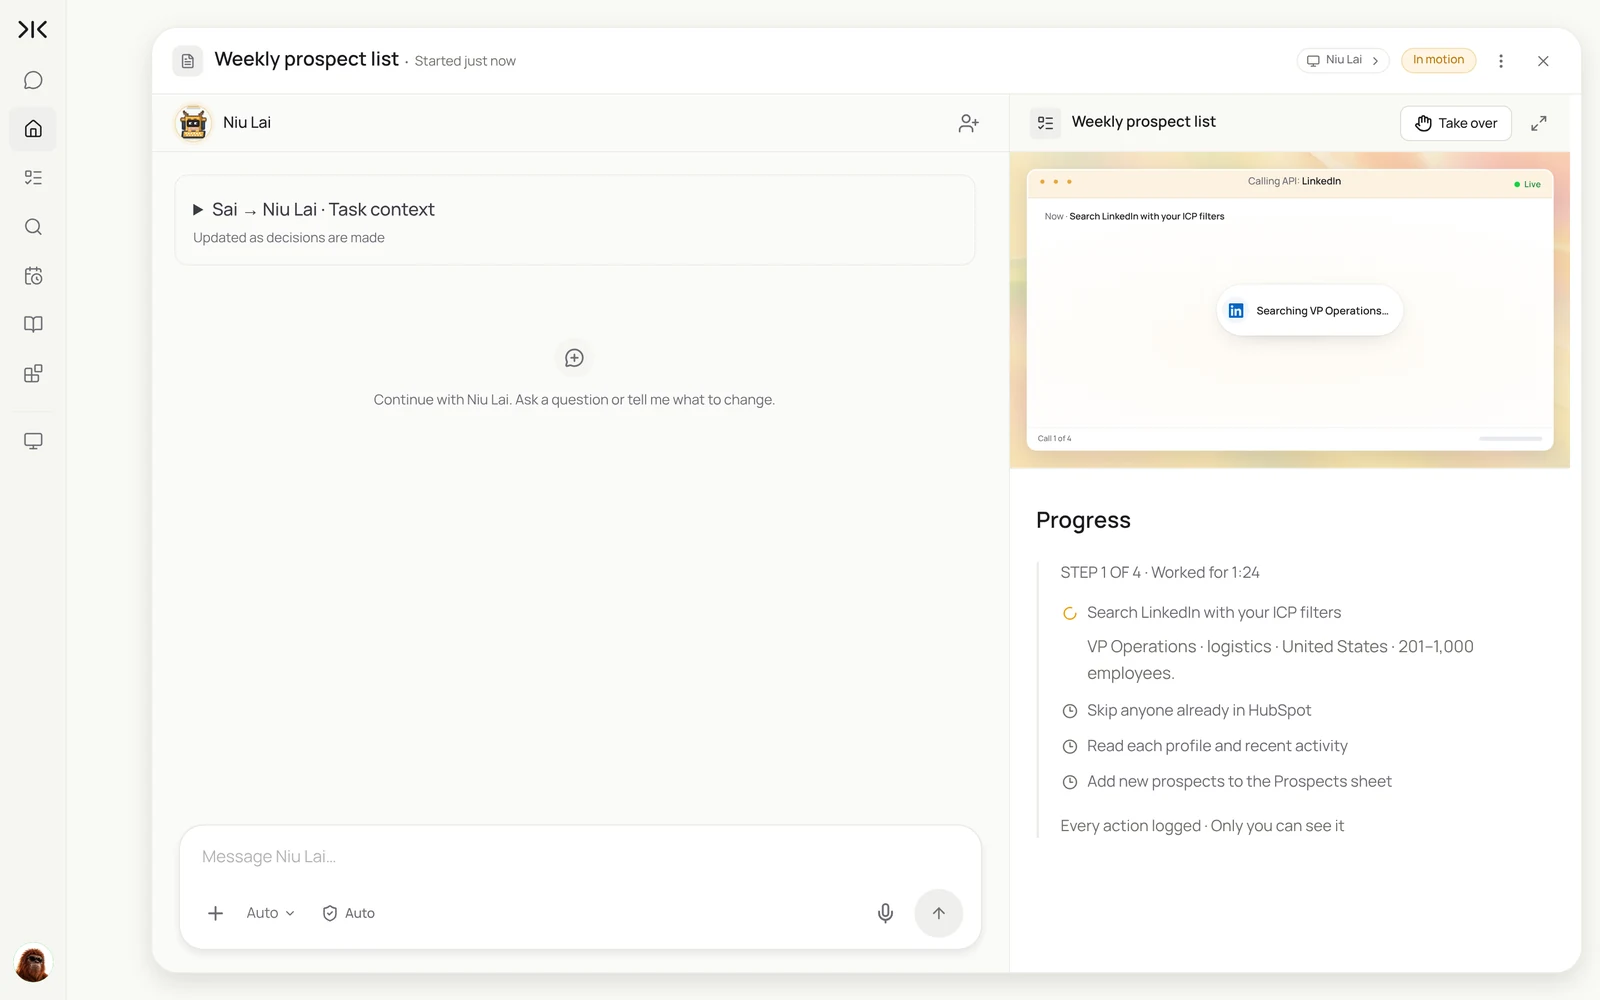
Task: Open the user profile avatar at the sidebar bottom
Action: (33, 964)
